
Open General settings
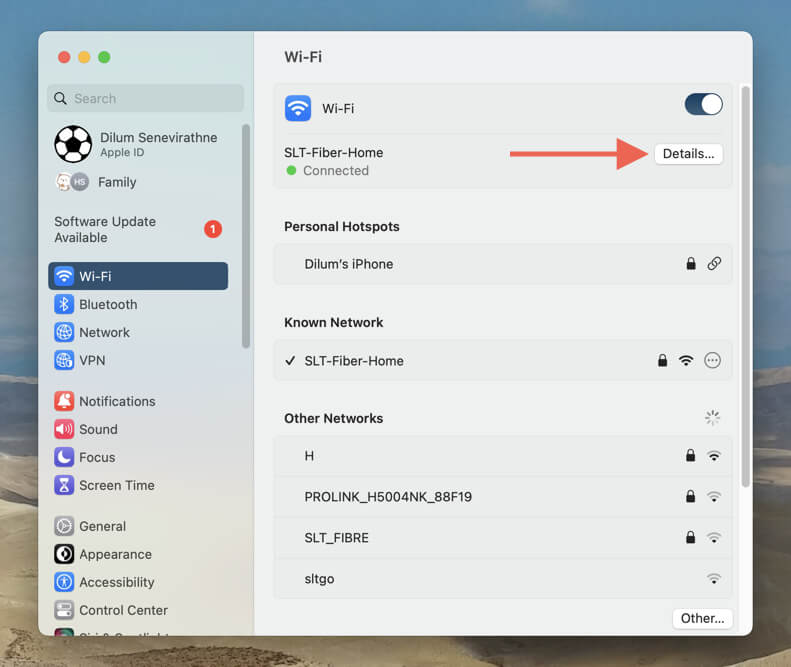(138, 526)
